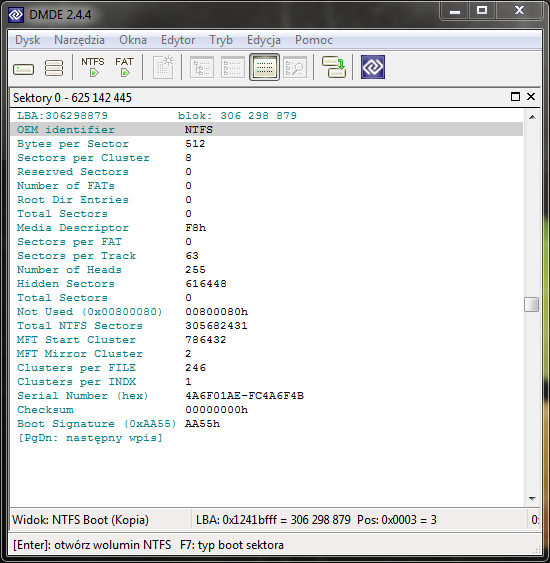The height and width of the screenshot is (563, 550).
Task: Click the F7: typ boot sektora hint
Action: (x=232, y=545)
